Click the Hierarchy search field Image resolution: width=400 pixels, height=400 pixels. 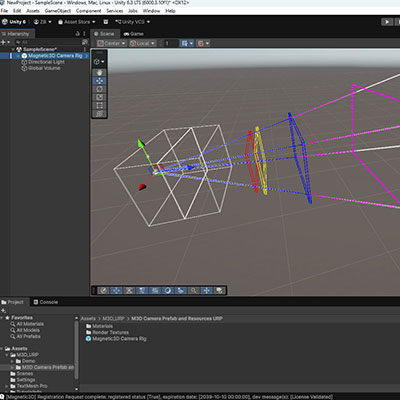pos(47,42)
